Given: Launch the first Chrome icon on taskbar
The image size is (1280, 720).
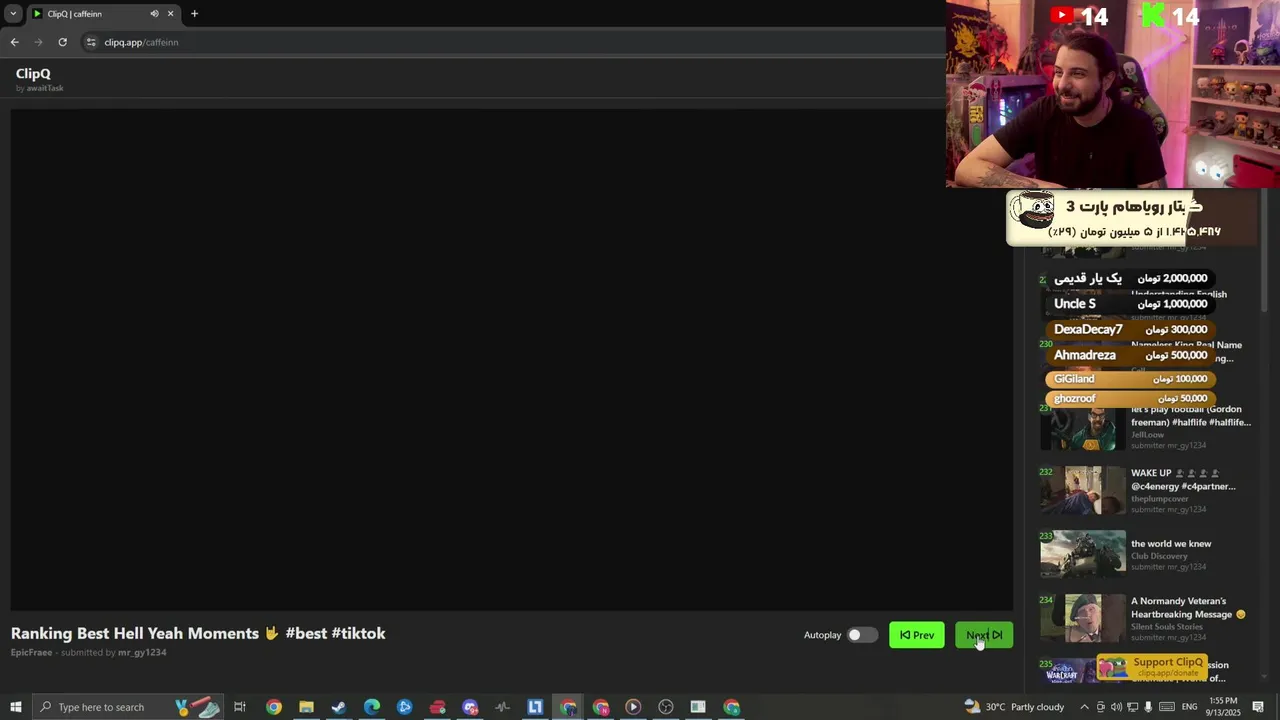Looking at the screenshot, I should [273, 707].
